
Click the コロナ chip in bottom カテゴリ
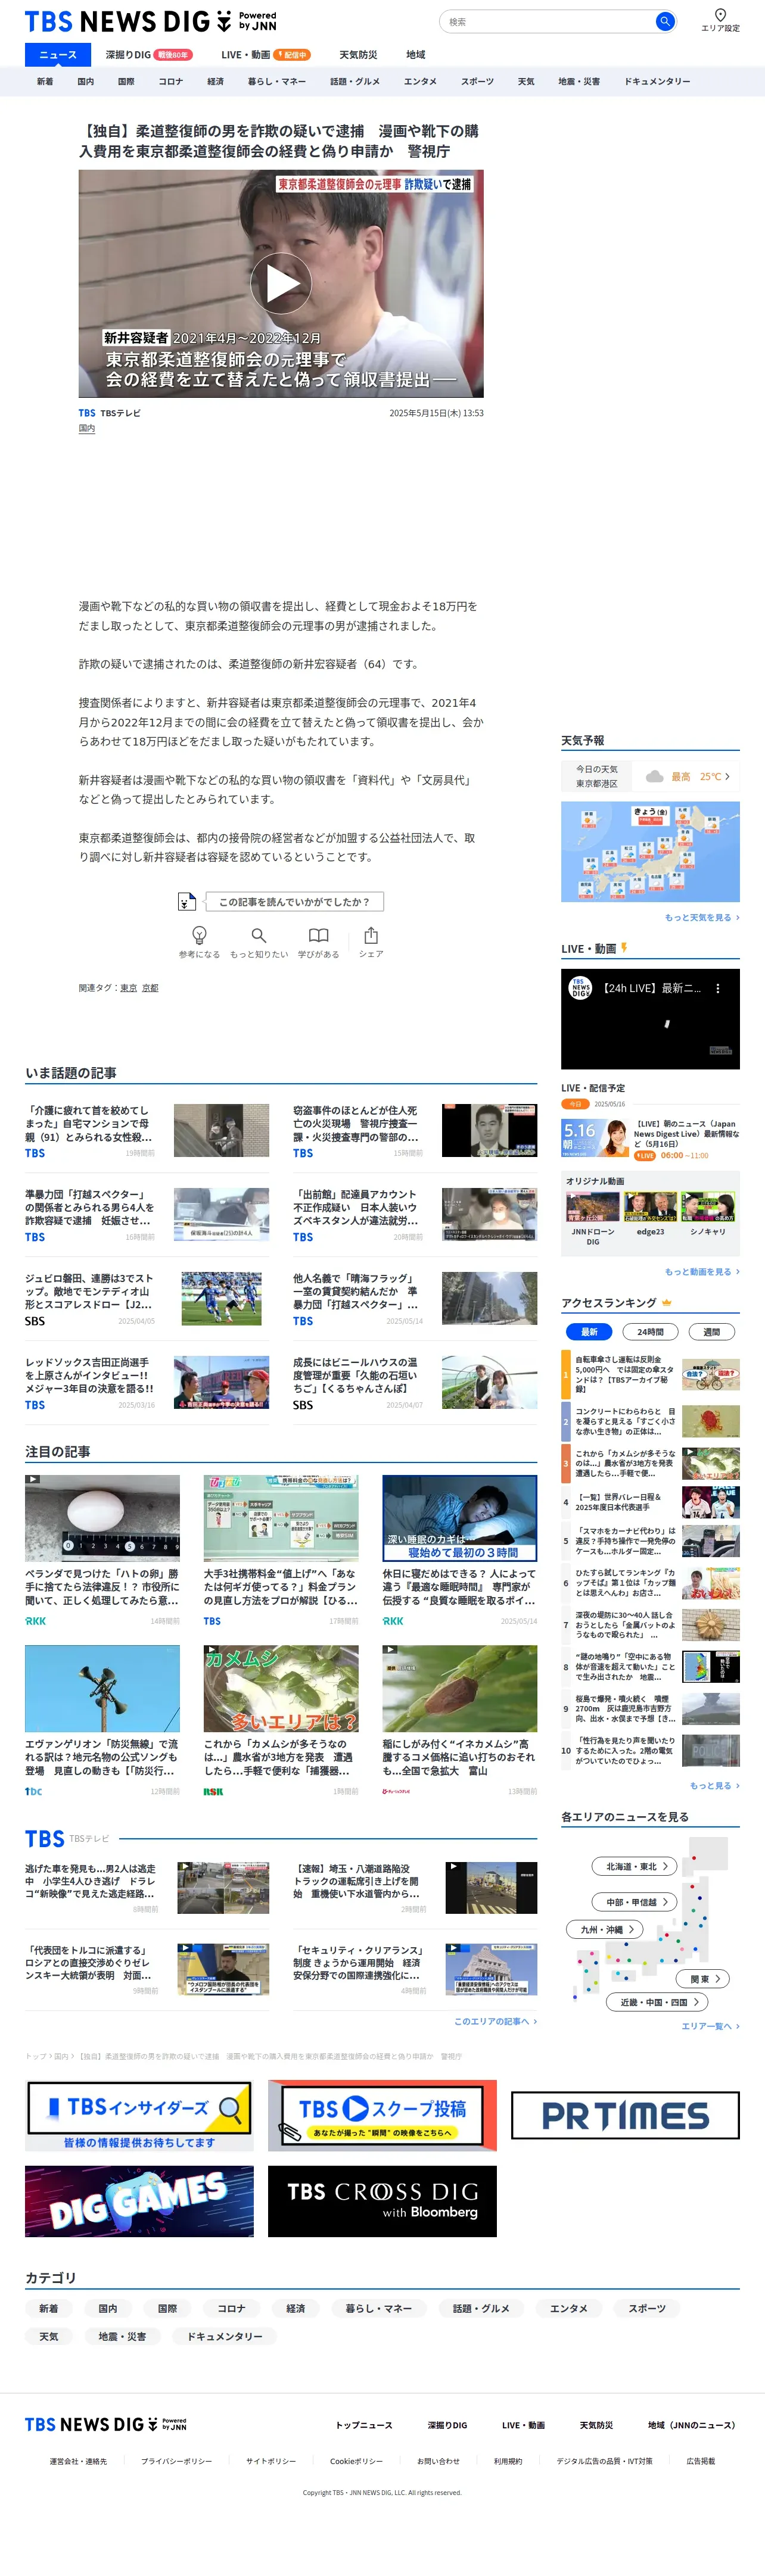231,2308
